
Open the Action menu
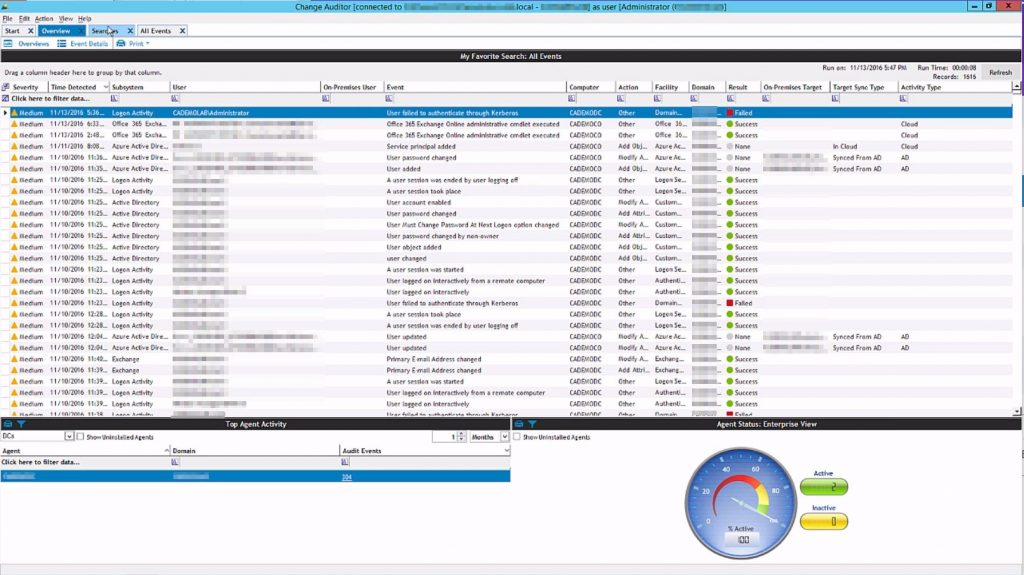(44, 19)
